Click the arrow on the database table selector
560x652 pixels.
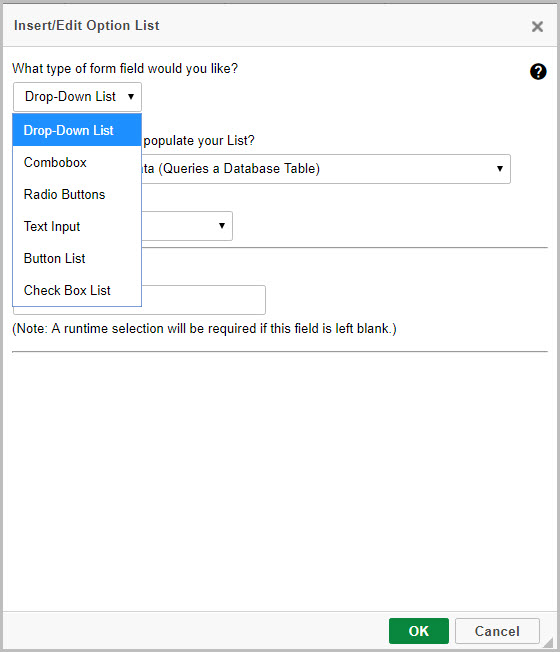(x=500, y=168)
